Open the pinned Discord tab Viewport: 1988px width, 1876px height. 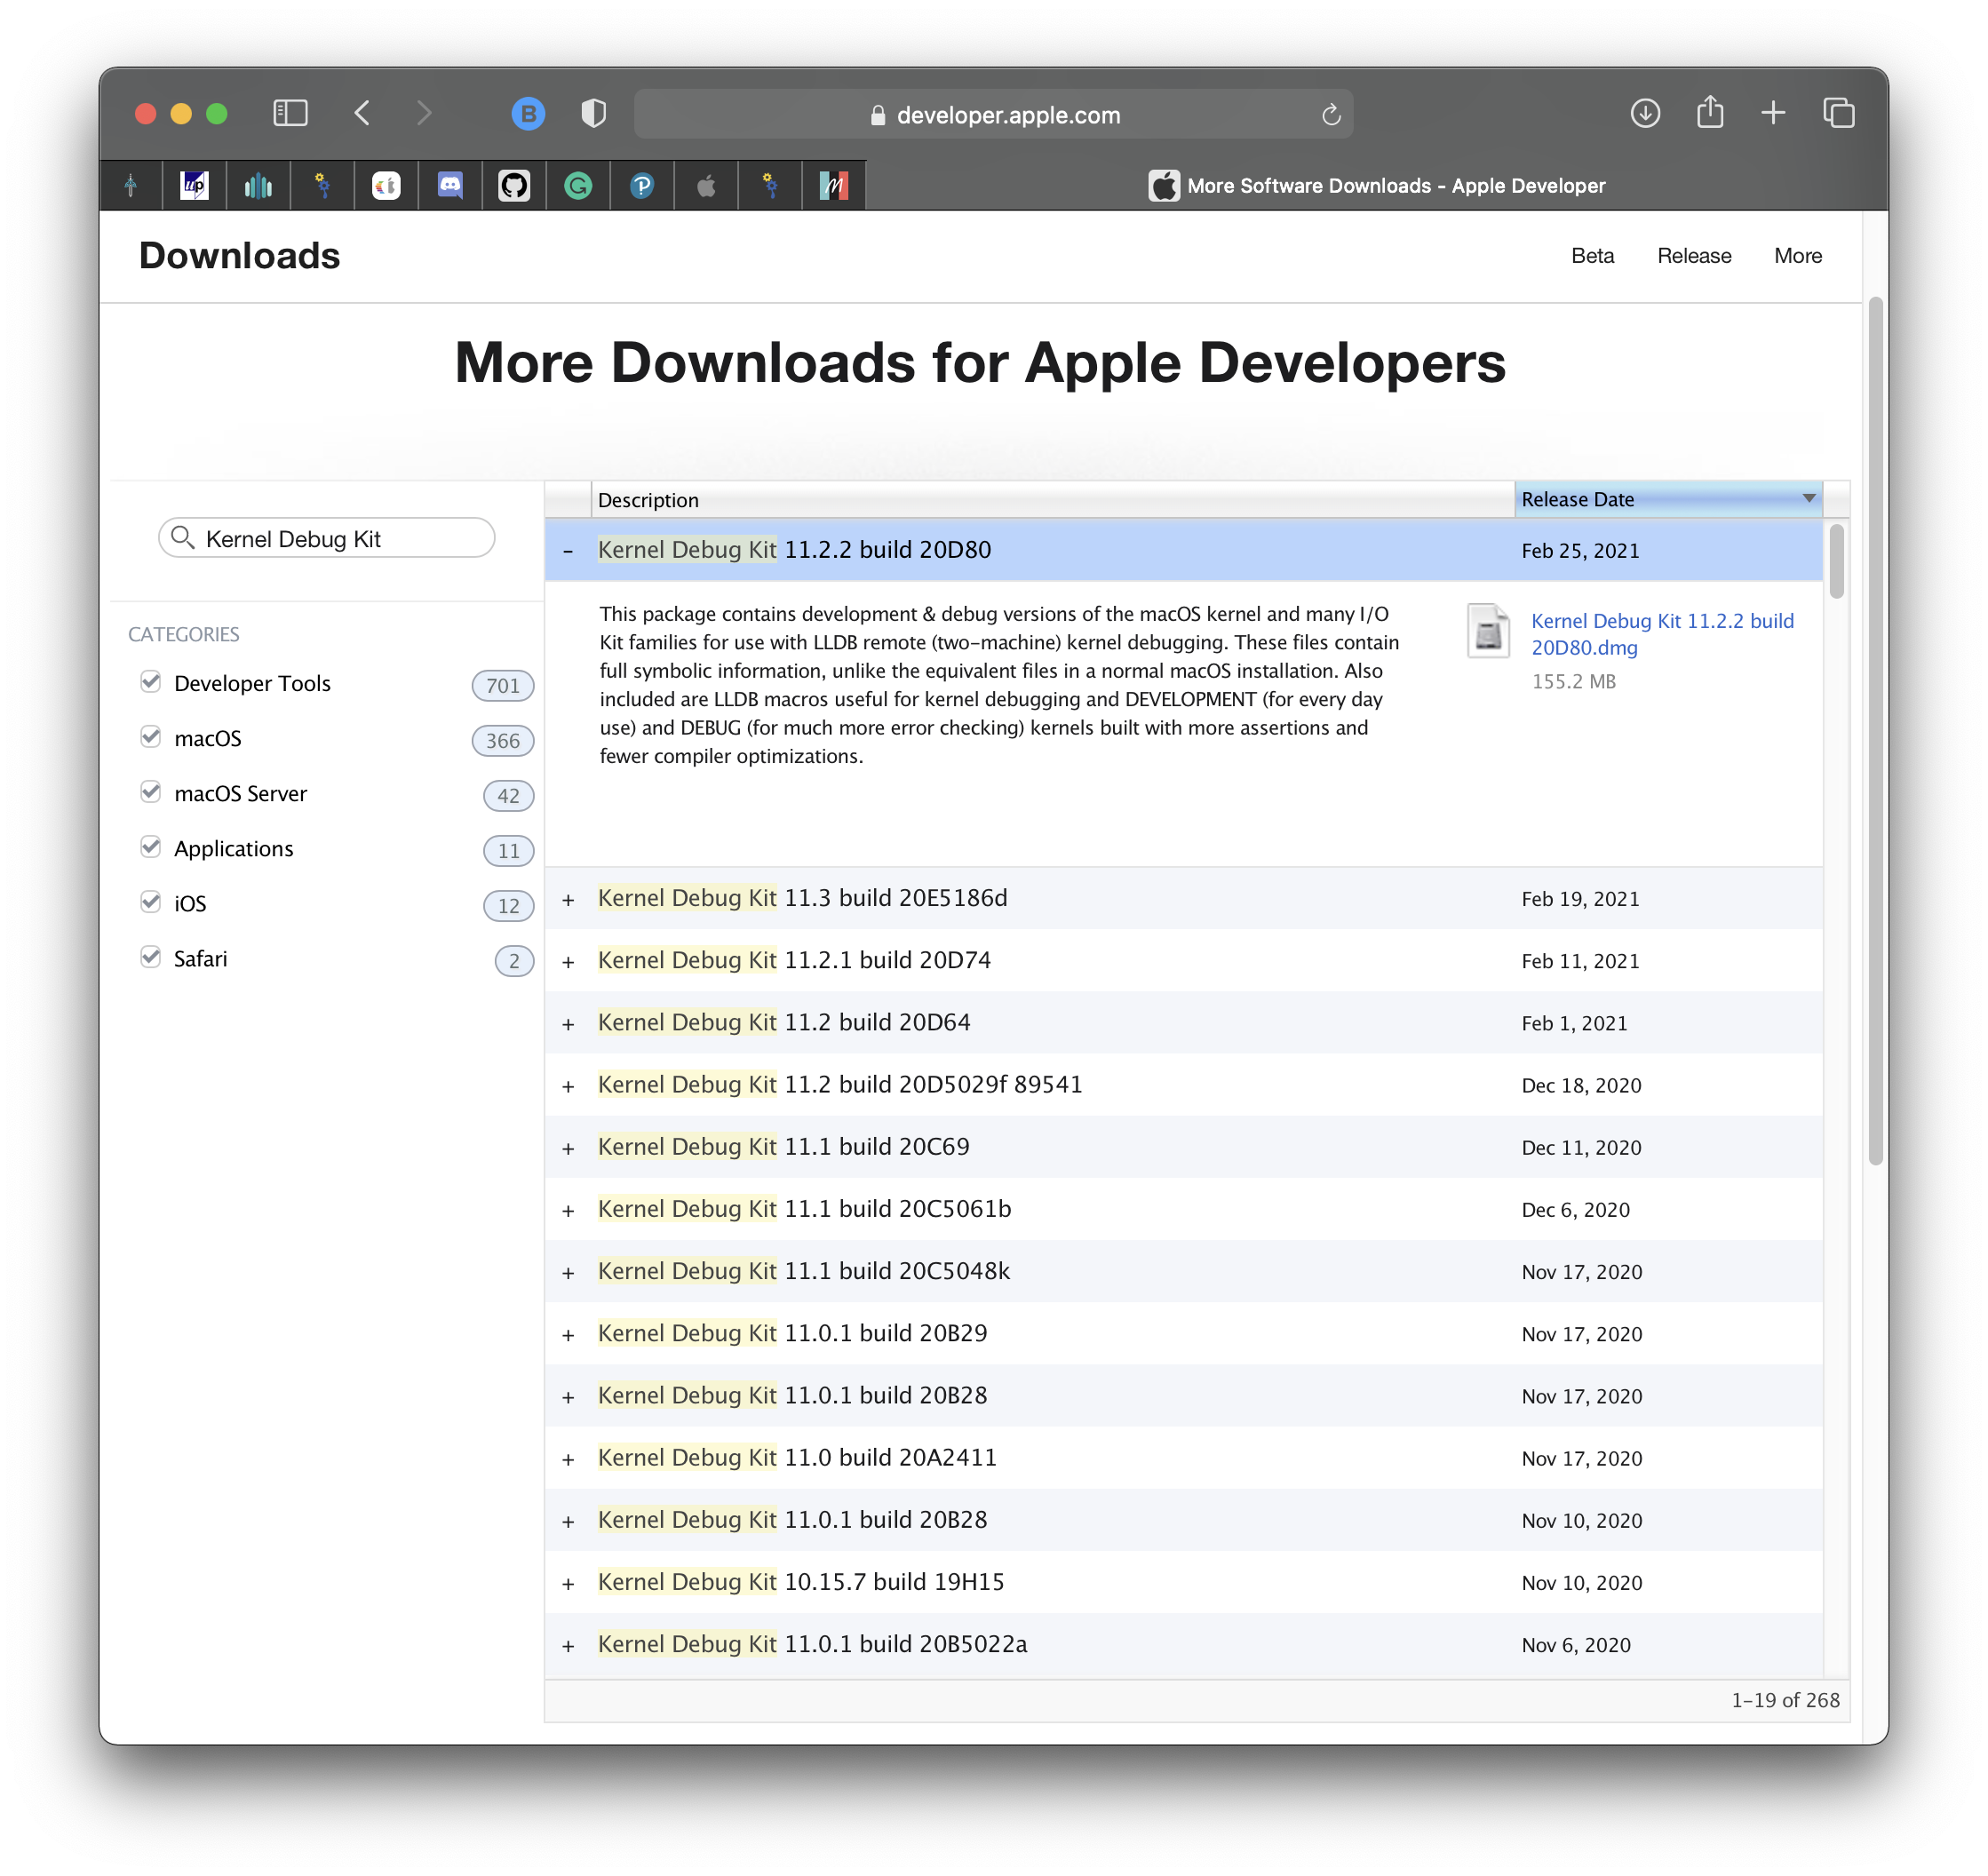[450, 185]
